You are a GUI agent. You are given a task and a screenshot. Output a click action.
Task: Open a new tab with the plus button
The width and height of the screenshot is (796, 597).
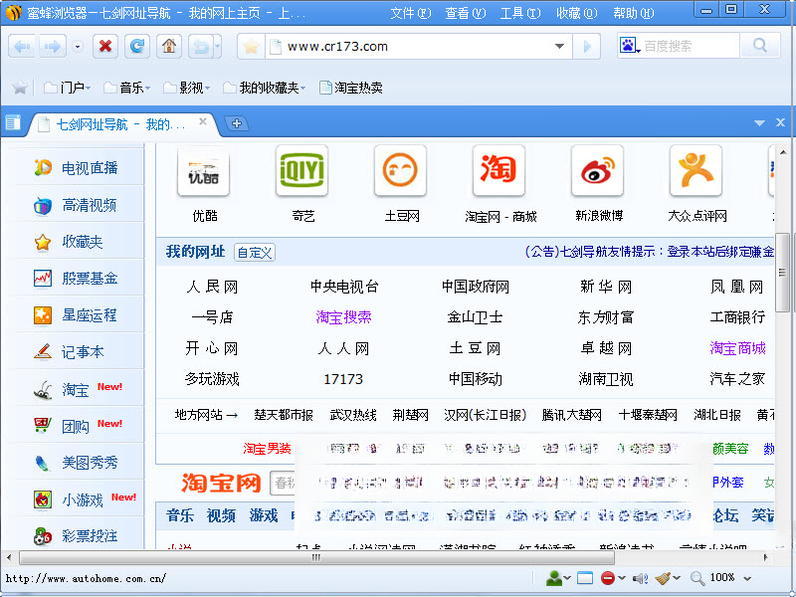click(237, 123)
